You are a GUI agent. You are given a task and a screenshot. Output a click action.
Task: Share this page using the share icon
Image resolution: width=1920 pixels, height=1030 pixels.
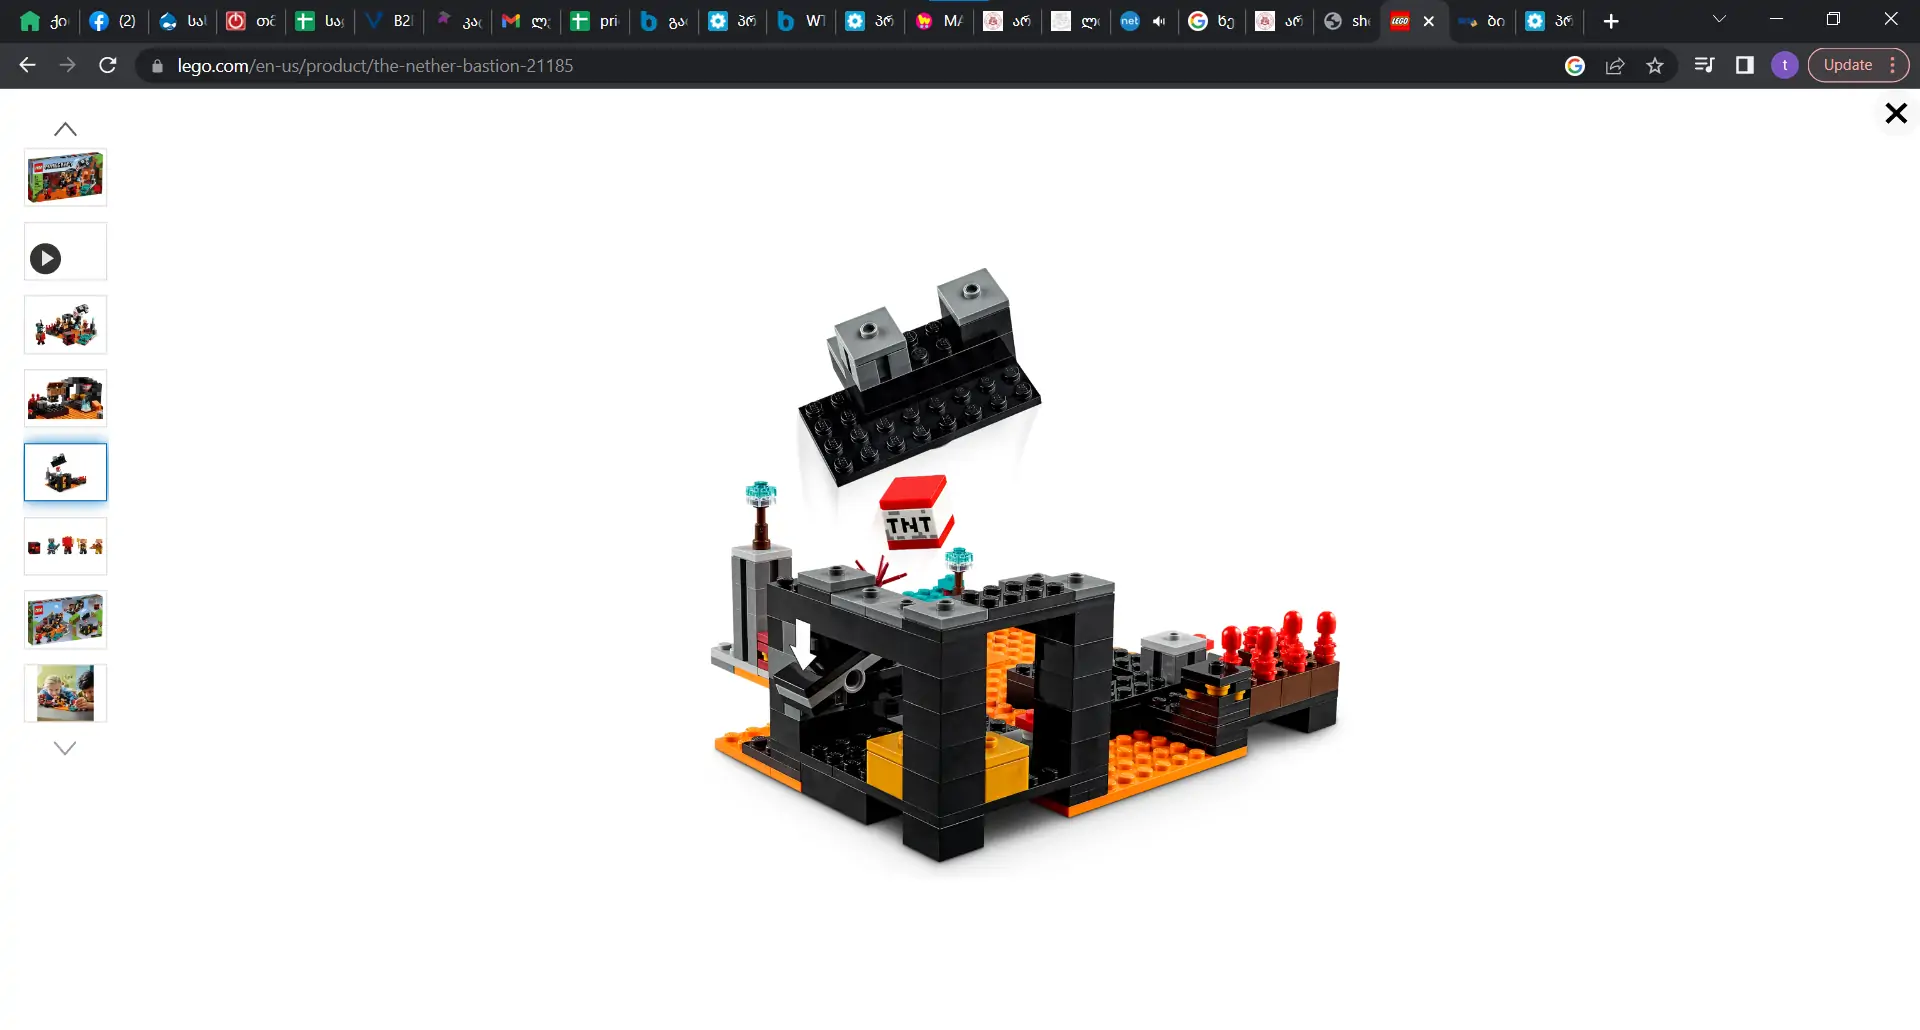tap(1615, 66)
